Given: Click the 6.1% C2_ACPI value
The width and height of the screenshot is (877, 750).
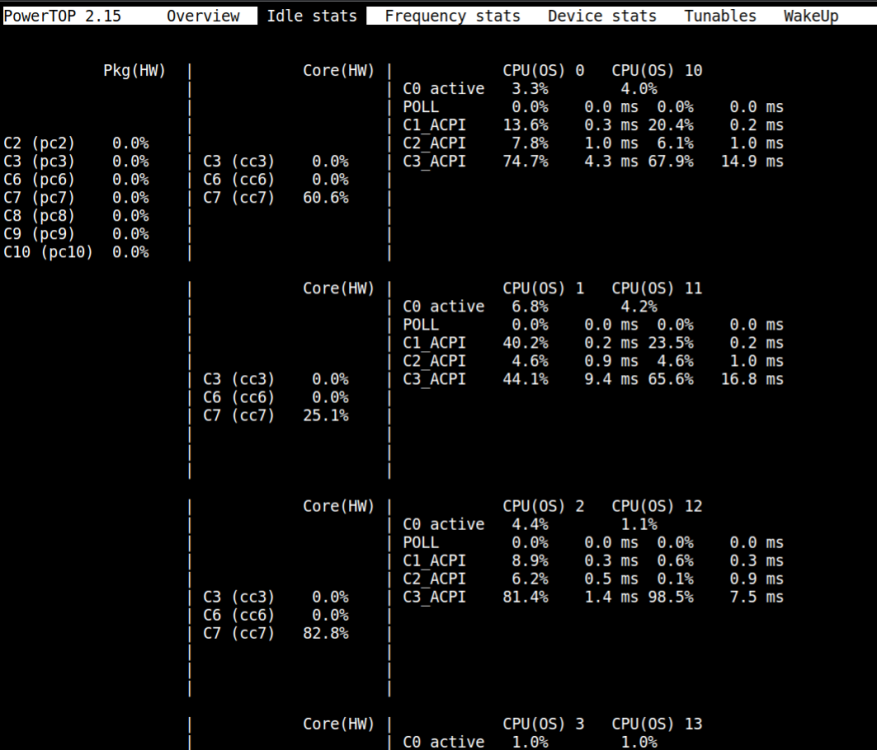Looking at the screenshot, I should click(675, 143).
